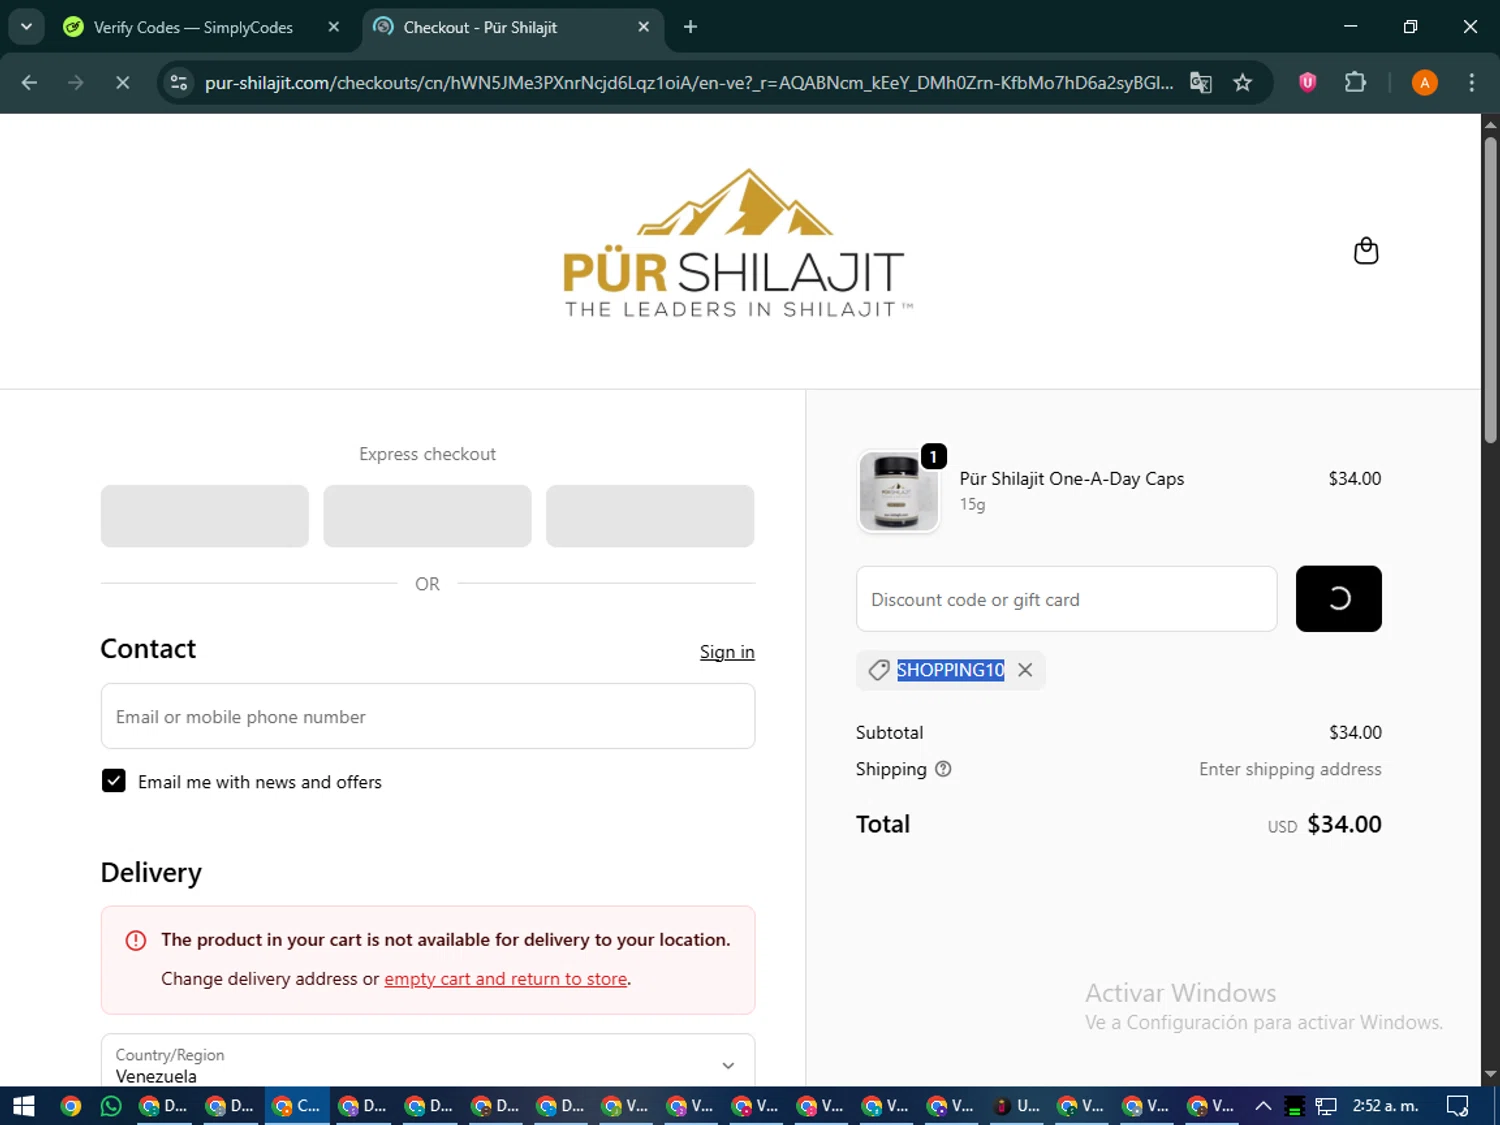Click the taskbar clock showing 2:52 a. m.
The width and height of the screenshot is (1500, 1125).
[x=1385, y=1106]
